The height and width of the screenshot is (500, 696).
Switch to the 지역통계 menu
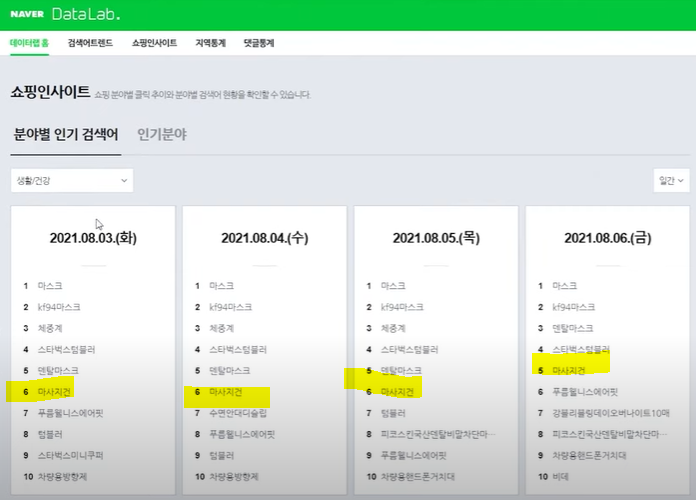(210, 43)
